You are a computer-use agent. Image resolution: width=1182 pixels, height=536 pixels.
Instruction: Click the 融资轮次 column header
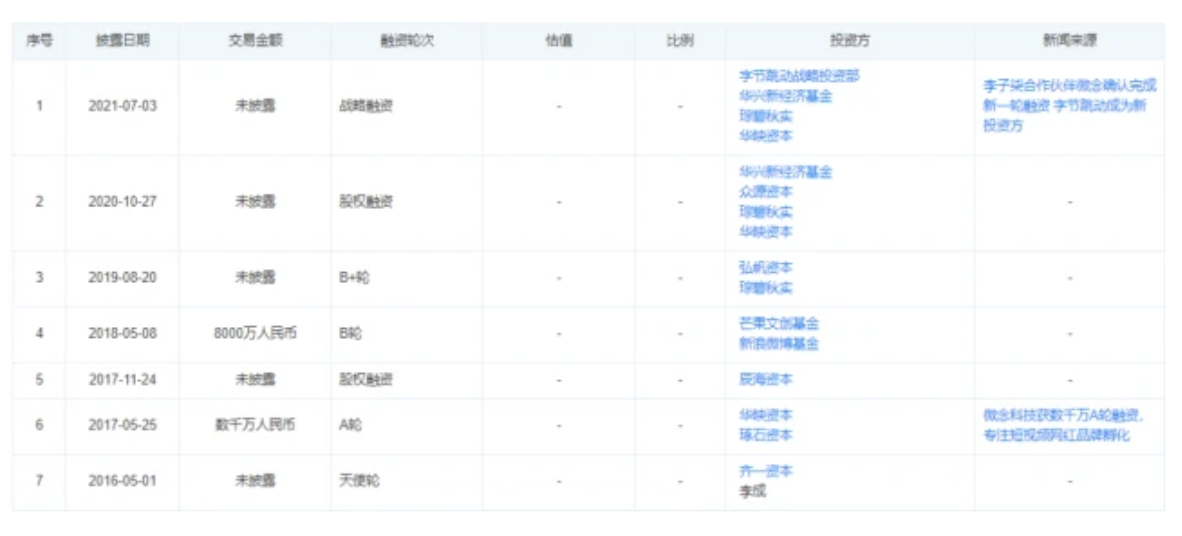click(407, 41)
